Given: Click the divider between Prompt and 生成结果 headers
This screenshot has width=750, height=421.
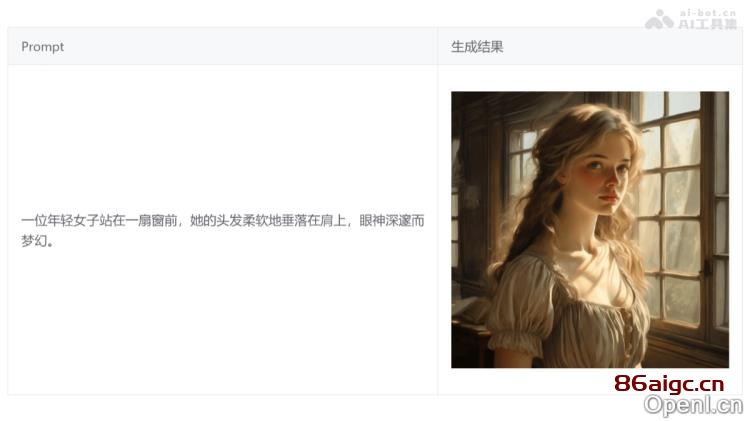Looking at the screenshot, I should (438, 46).
